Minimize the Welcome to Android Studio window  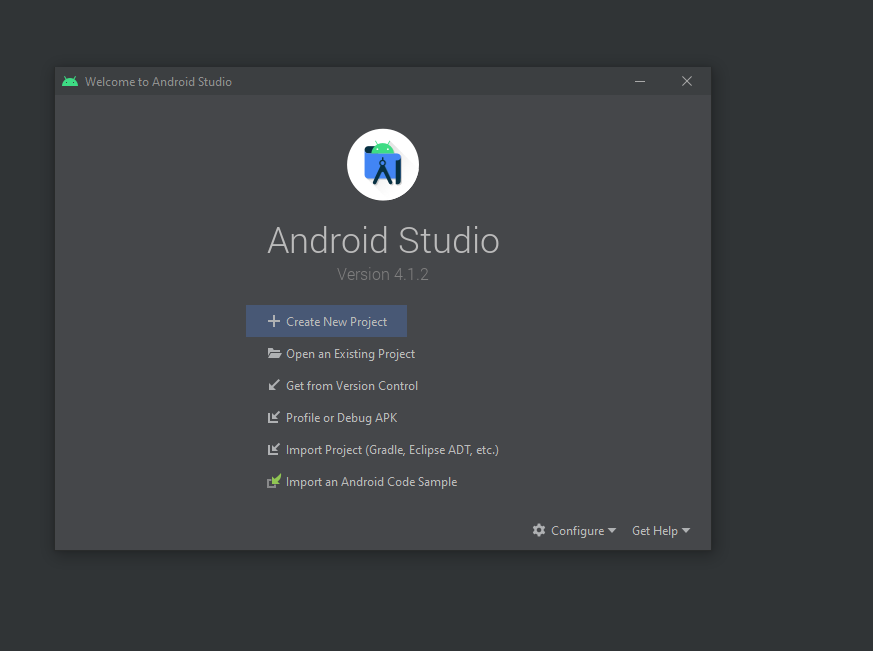pos(640,82)
